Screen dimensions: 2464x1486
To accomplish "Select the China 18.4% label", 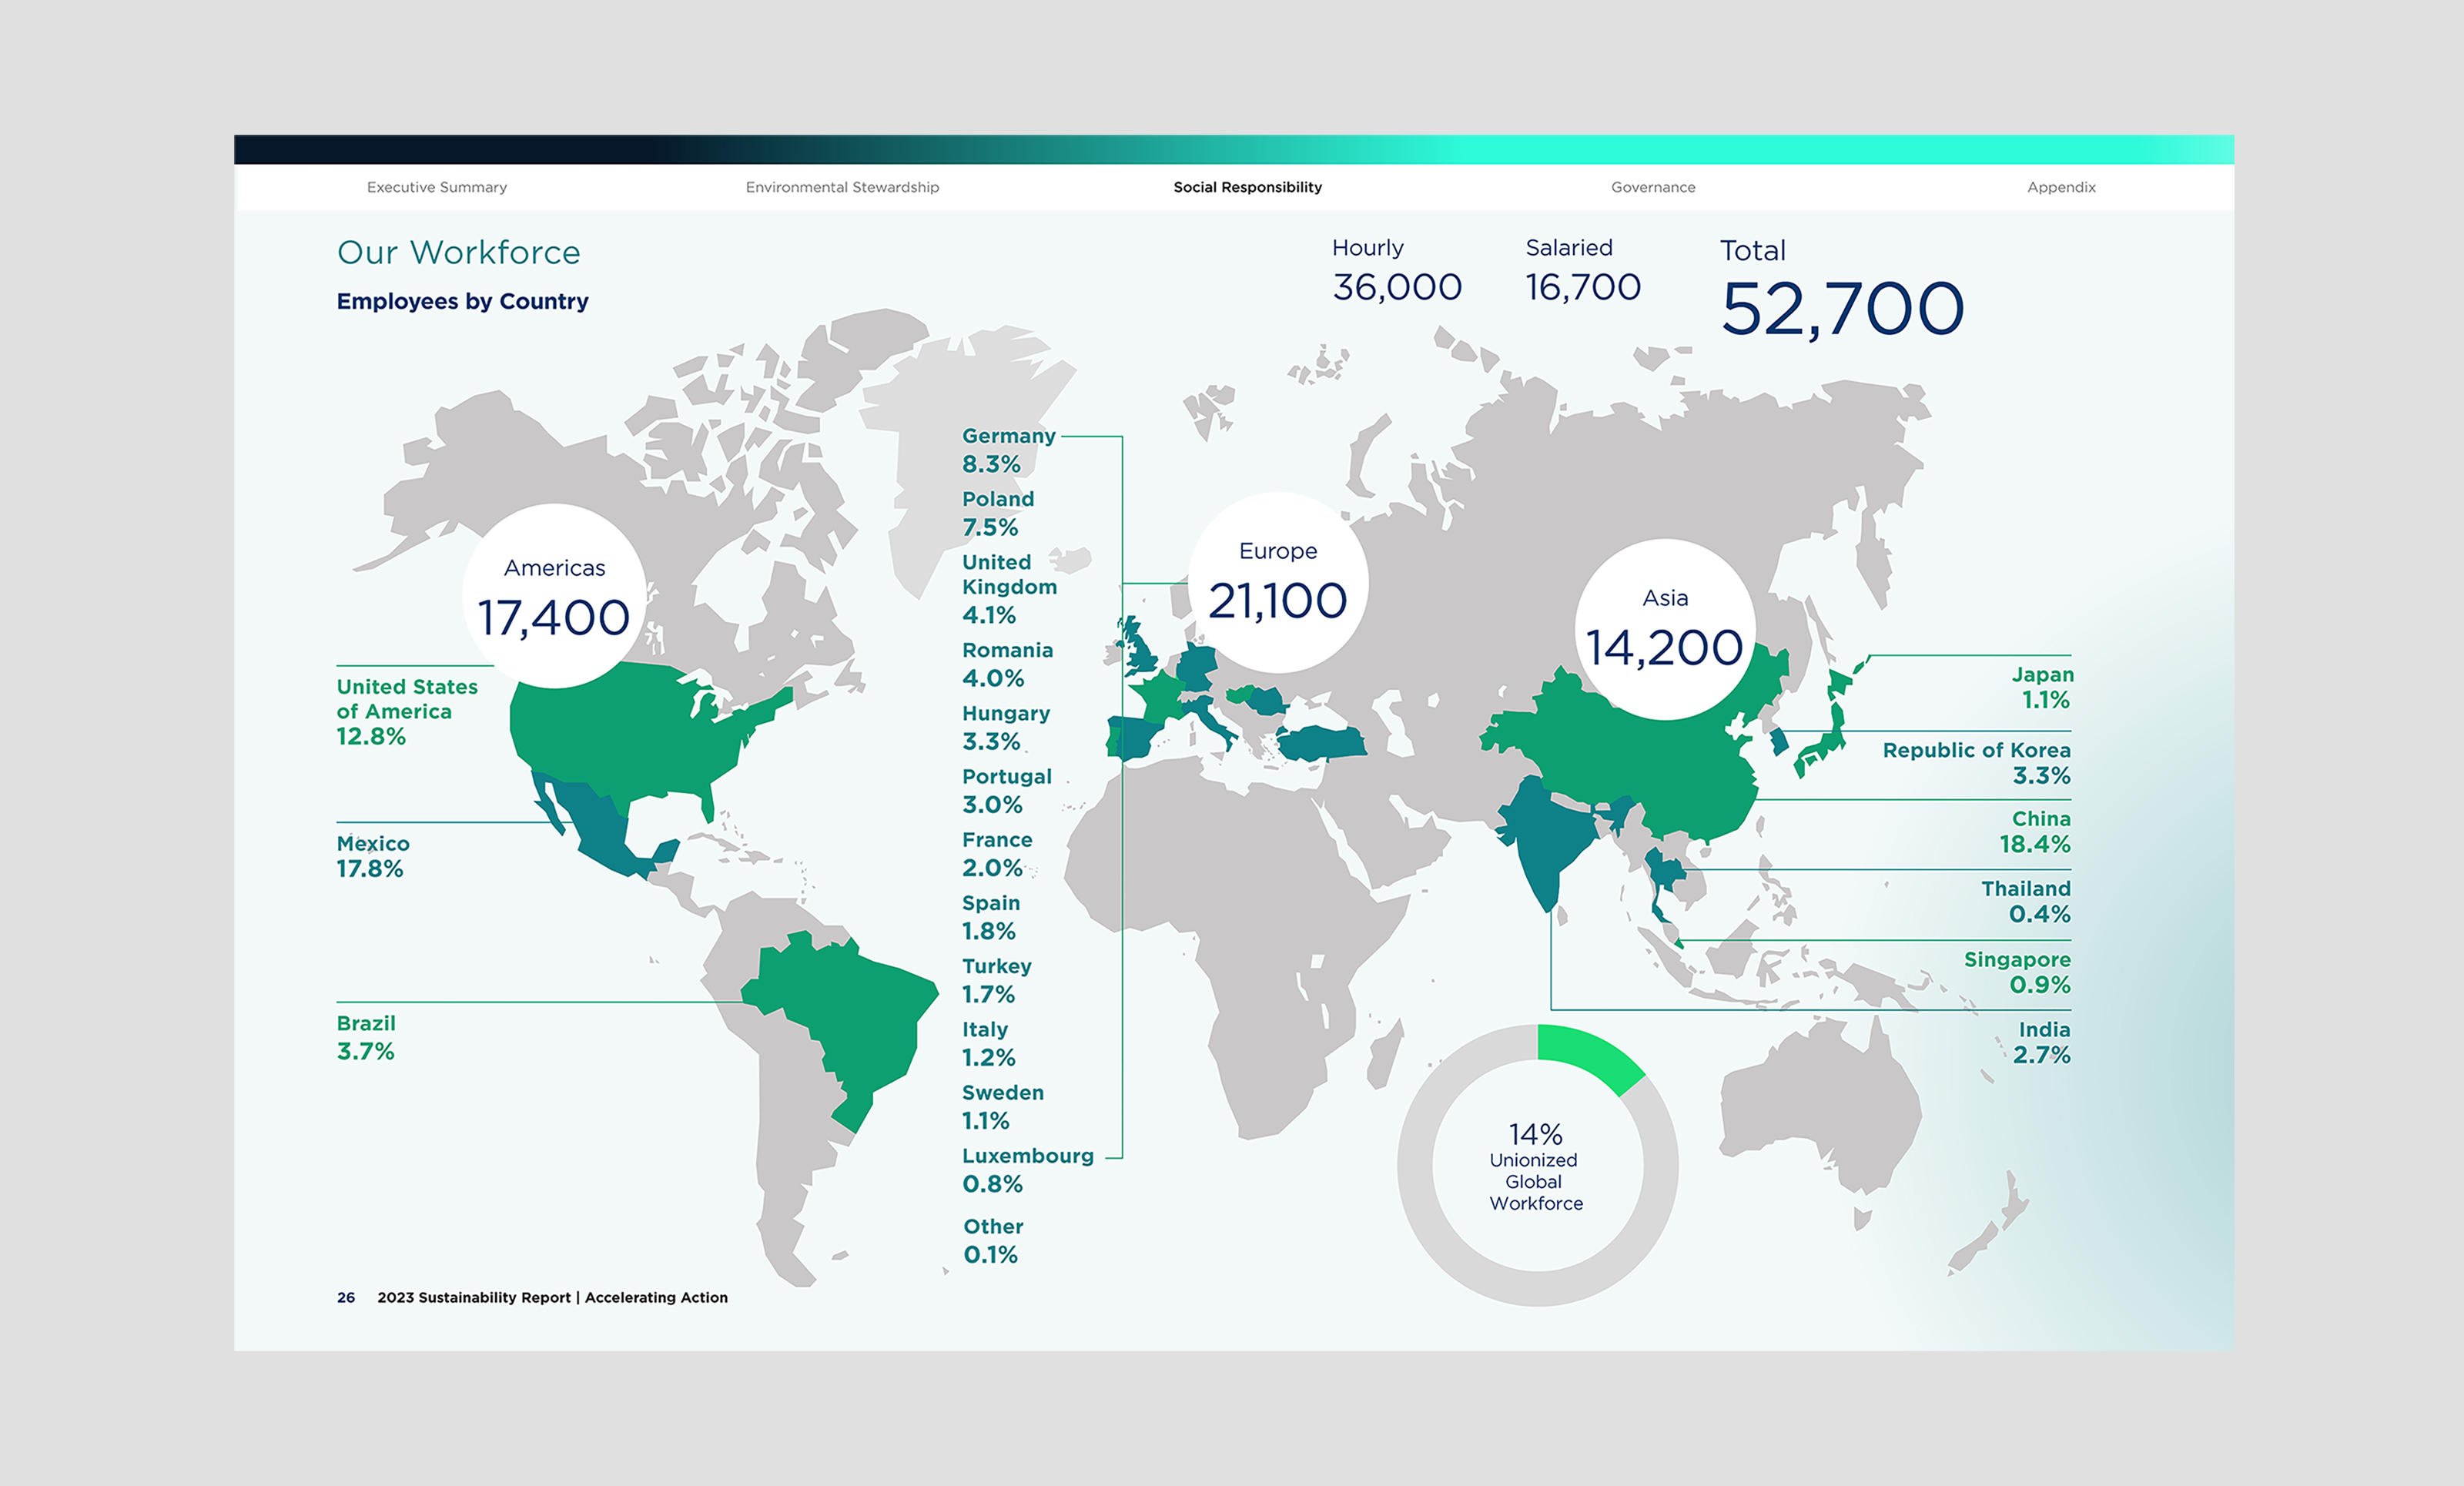I will pos(2035,831).
